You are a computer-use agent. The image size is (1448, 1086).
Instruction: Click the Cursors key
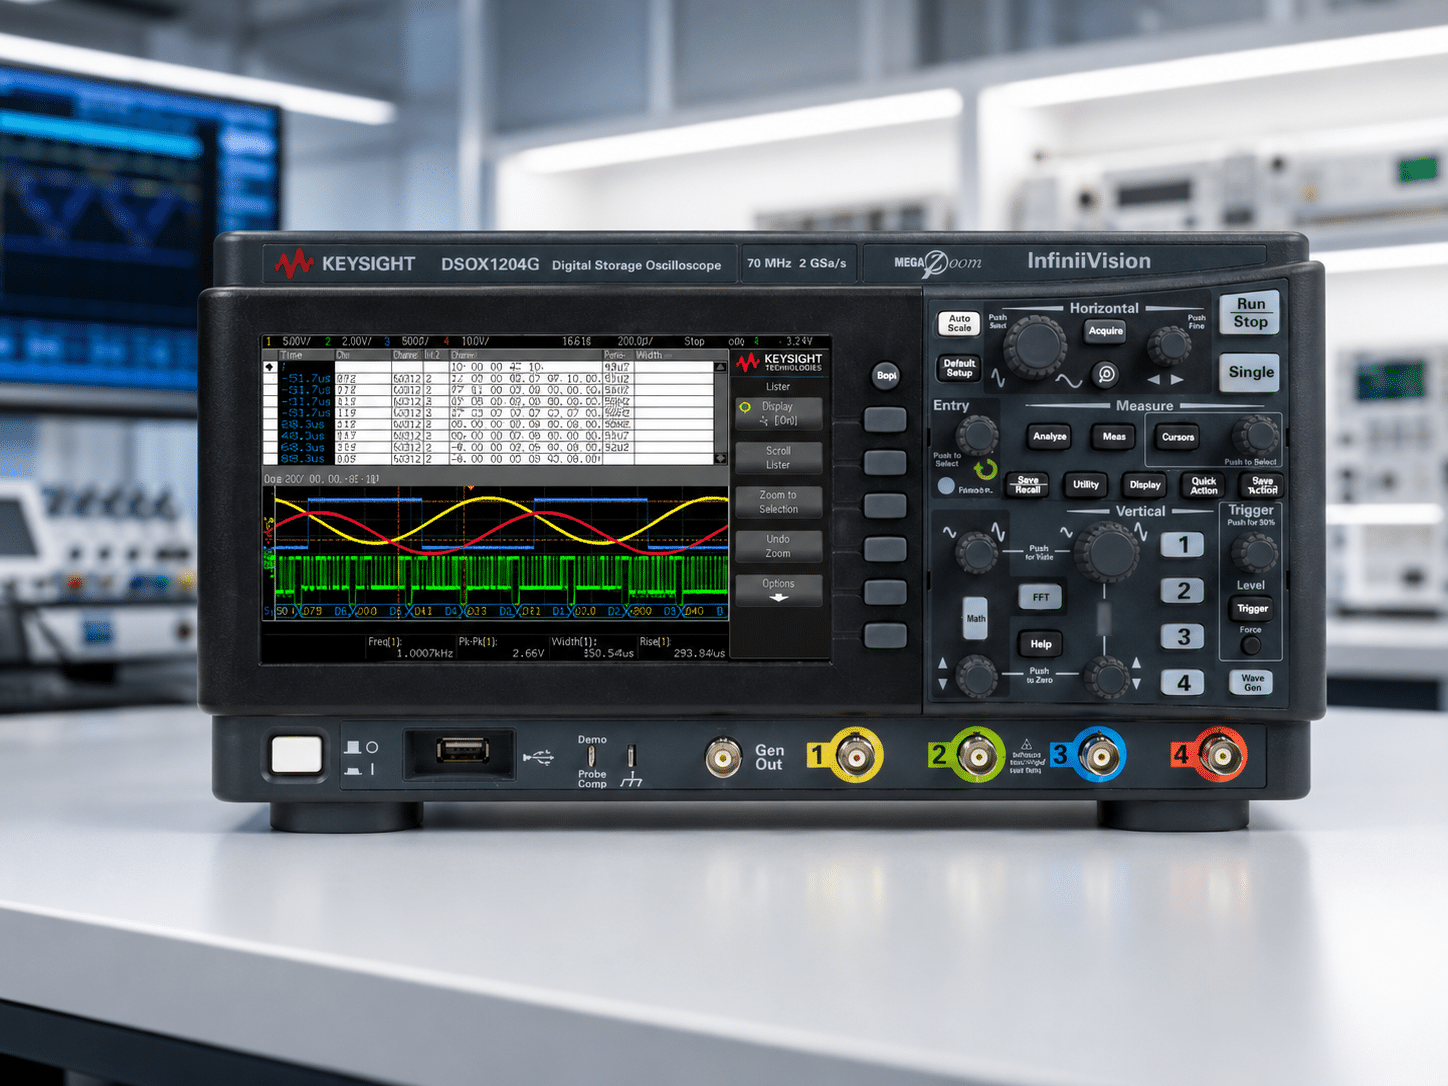[1177, 437]
